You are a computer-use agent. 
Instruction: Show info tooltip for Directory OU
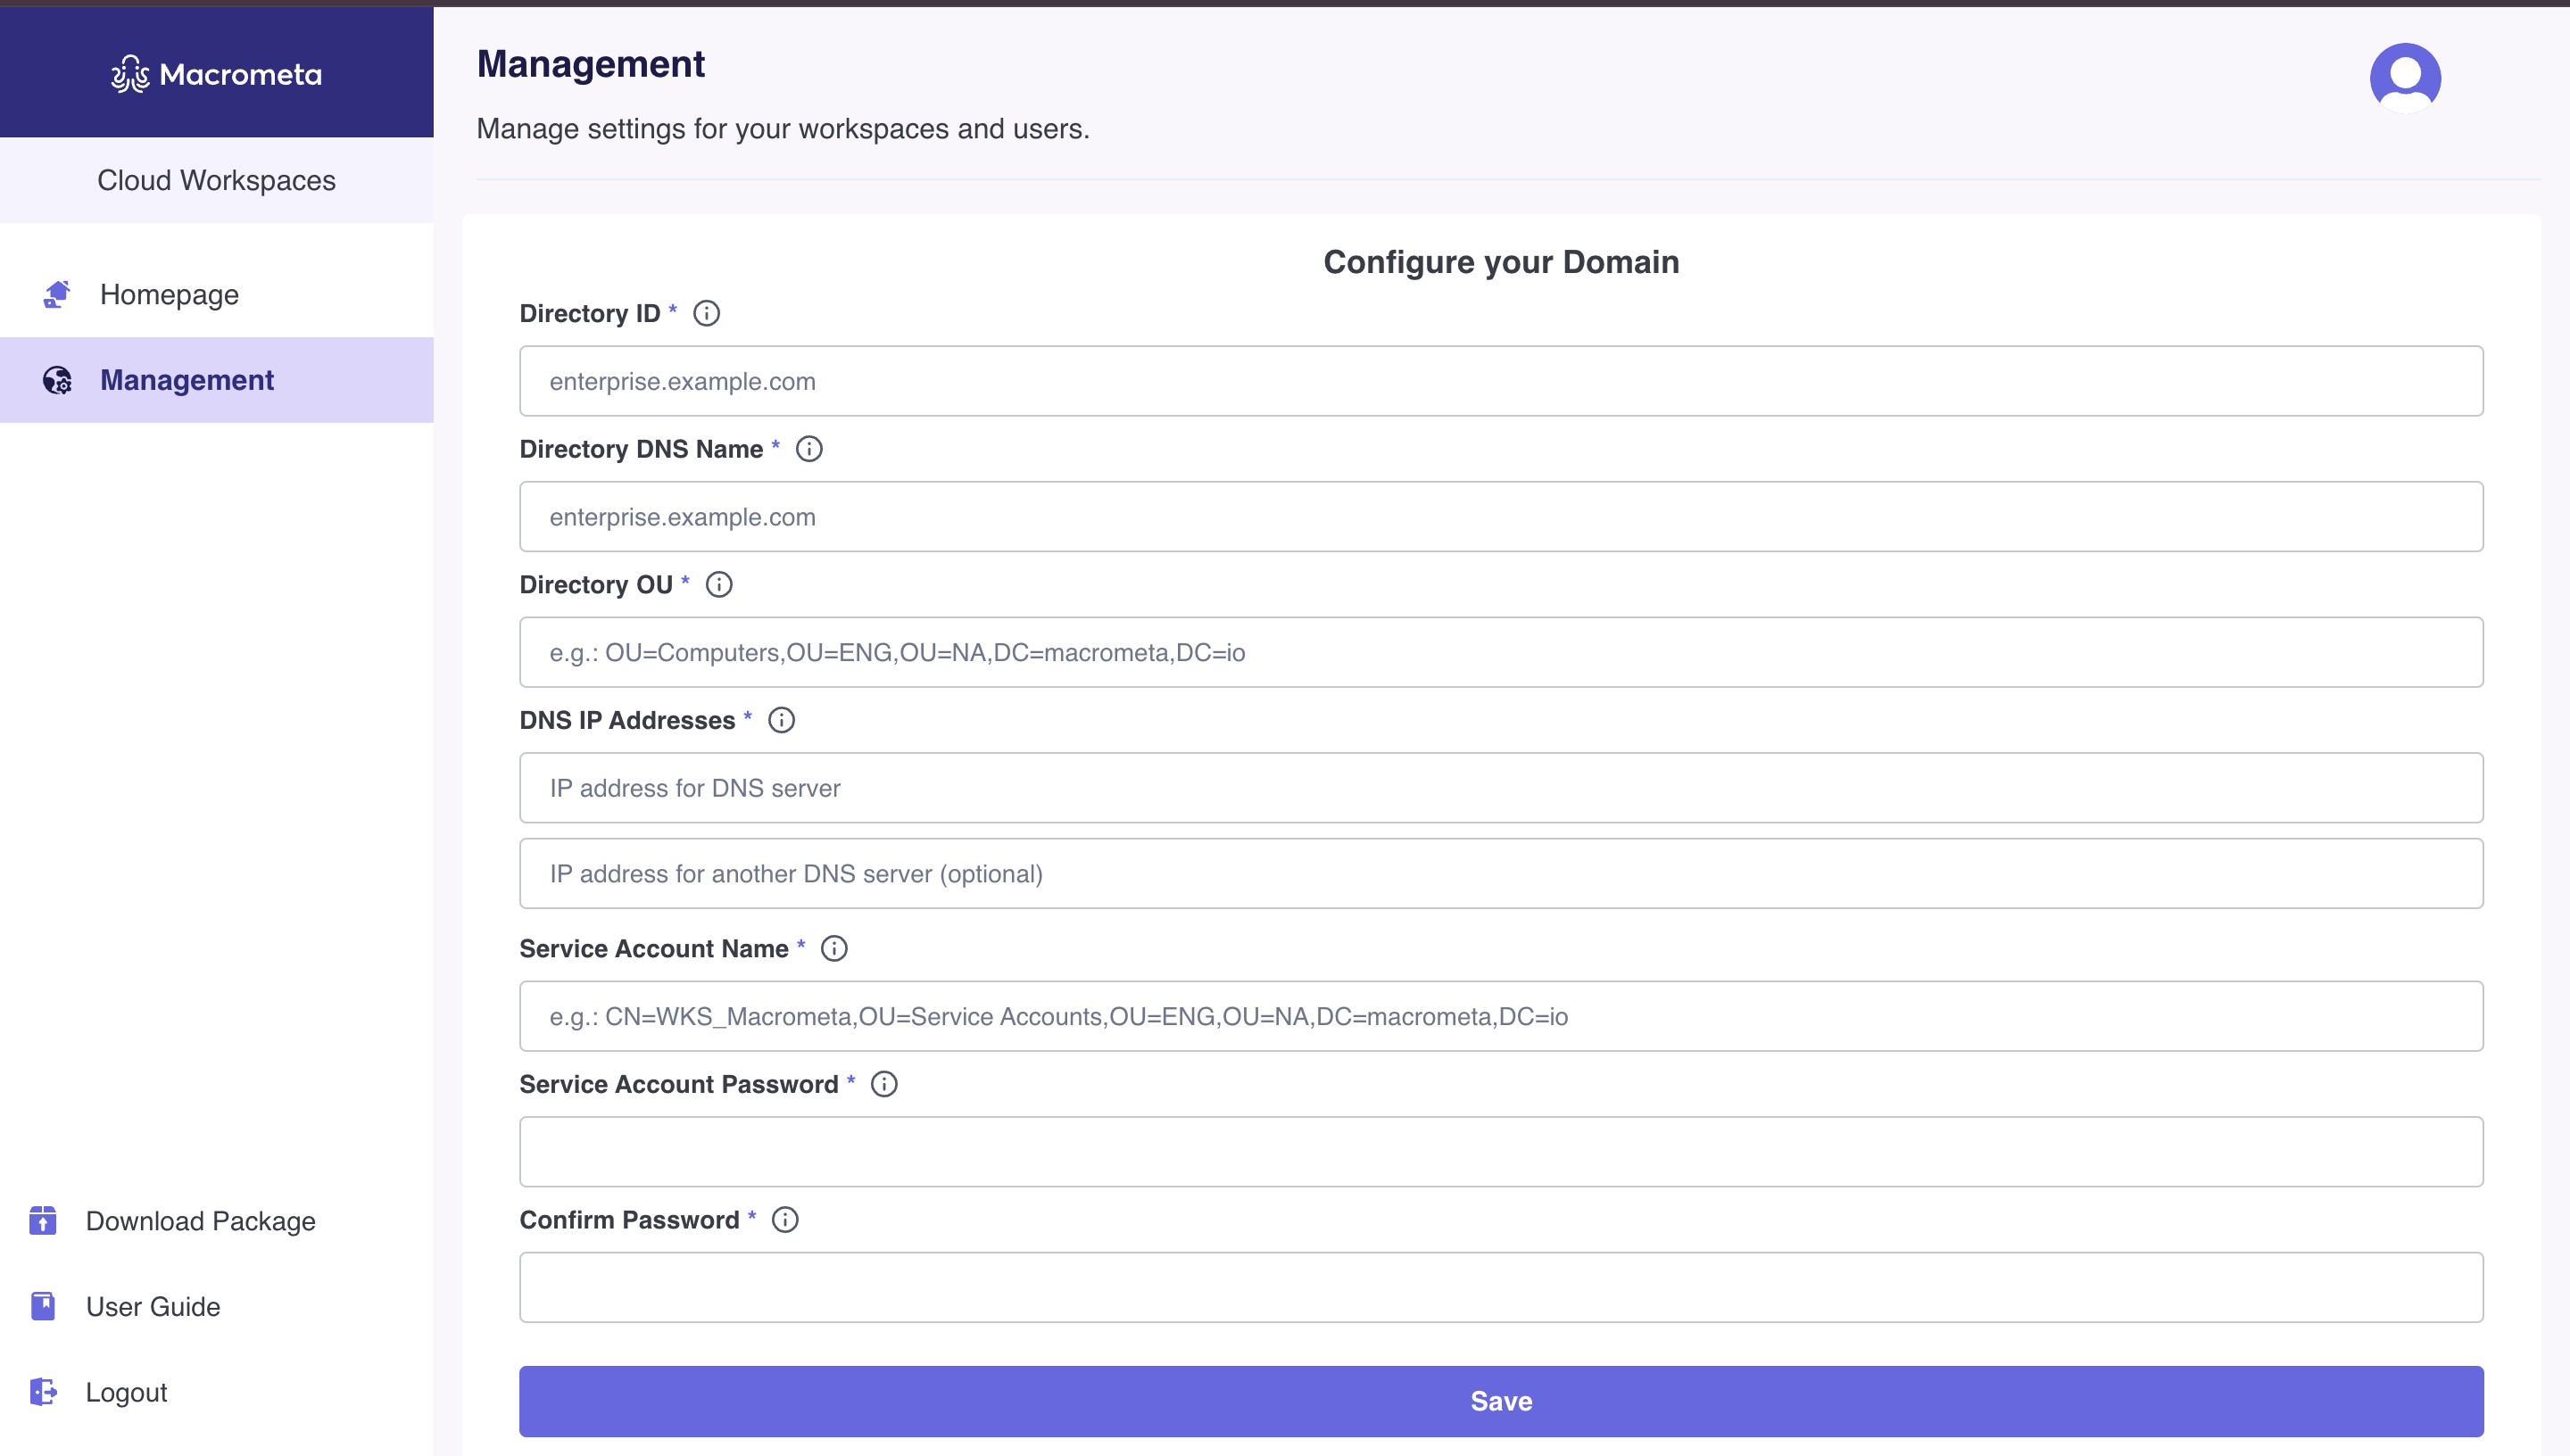coord(719,584)
